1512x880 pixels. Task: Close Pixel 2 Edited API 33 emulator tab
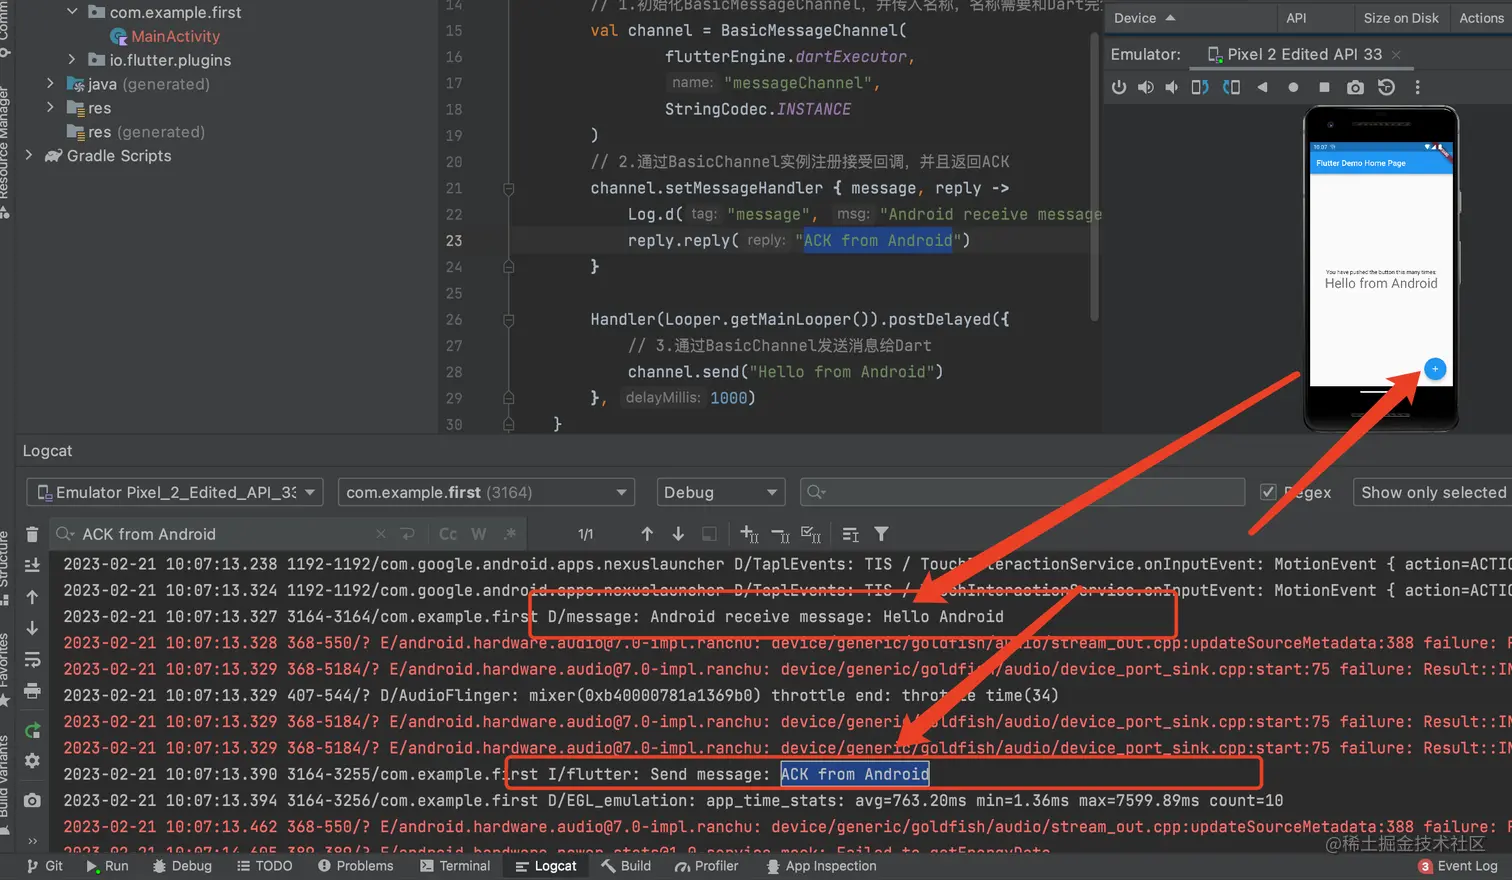coord(1396,55)
